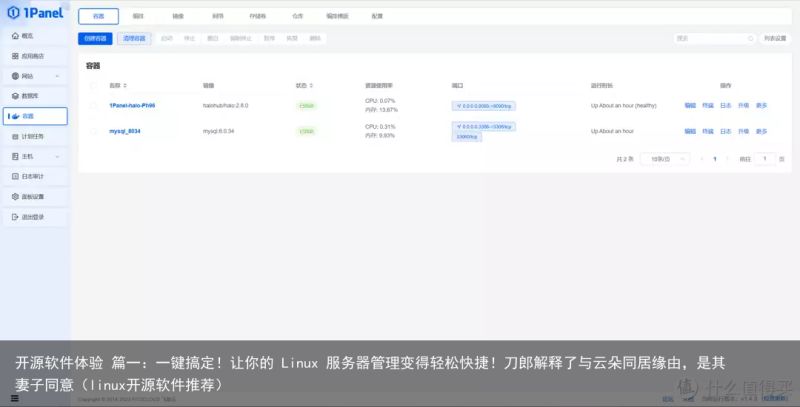Screen dimensions: 800x407
Task: Switch to 网络 tab
Action: coord(218,16)
